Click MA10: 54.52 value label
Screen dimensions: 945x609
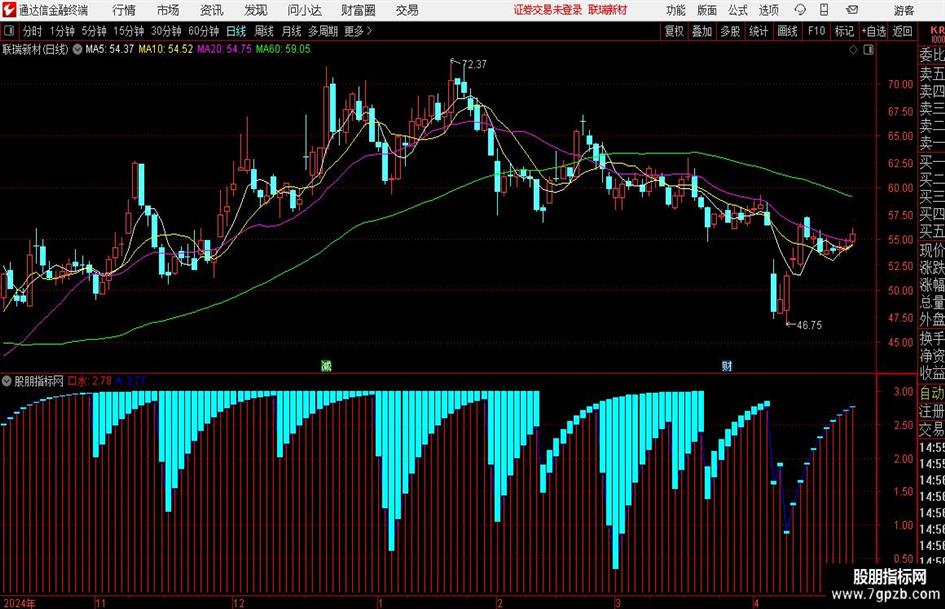tap(166, 49)
